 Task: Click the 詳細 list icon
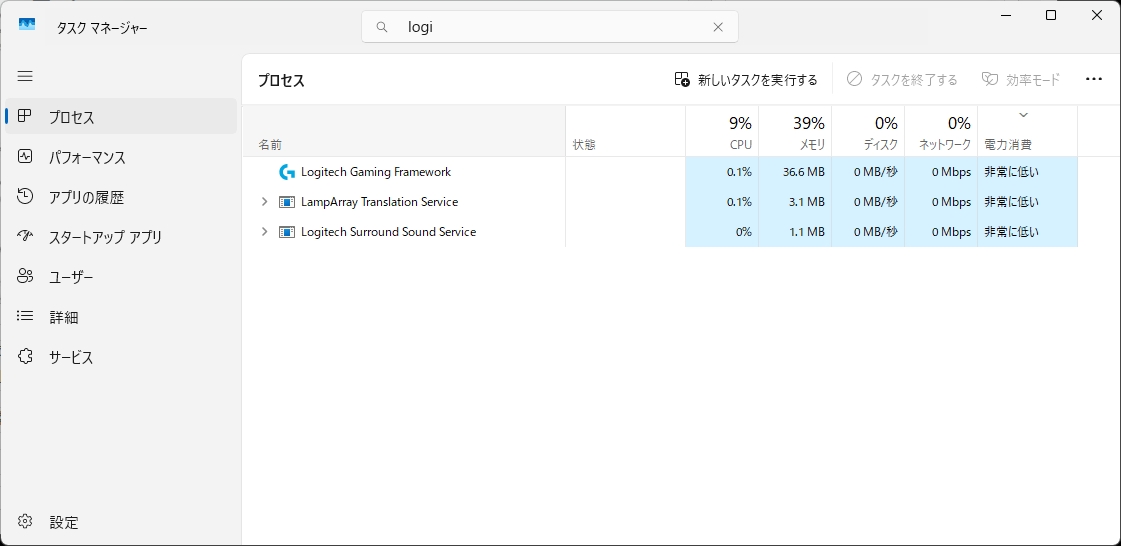point(25,315)
